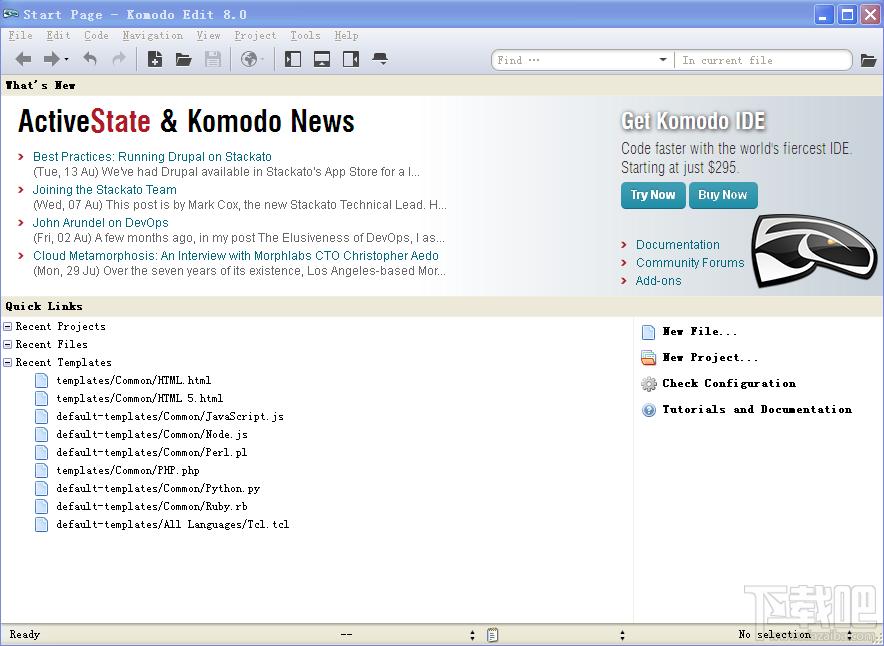884x646 pixels.
Task: Click the file icon next to Python.py template
Action: tap(41, 489)
